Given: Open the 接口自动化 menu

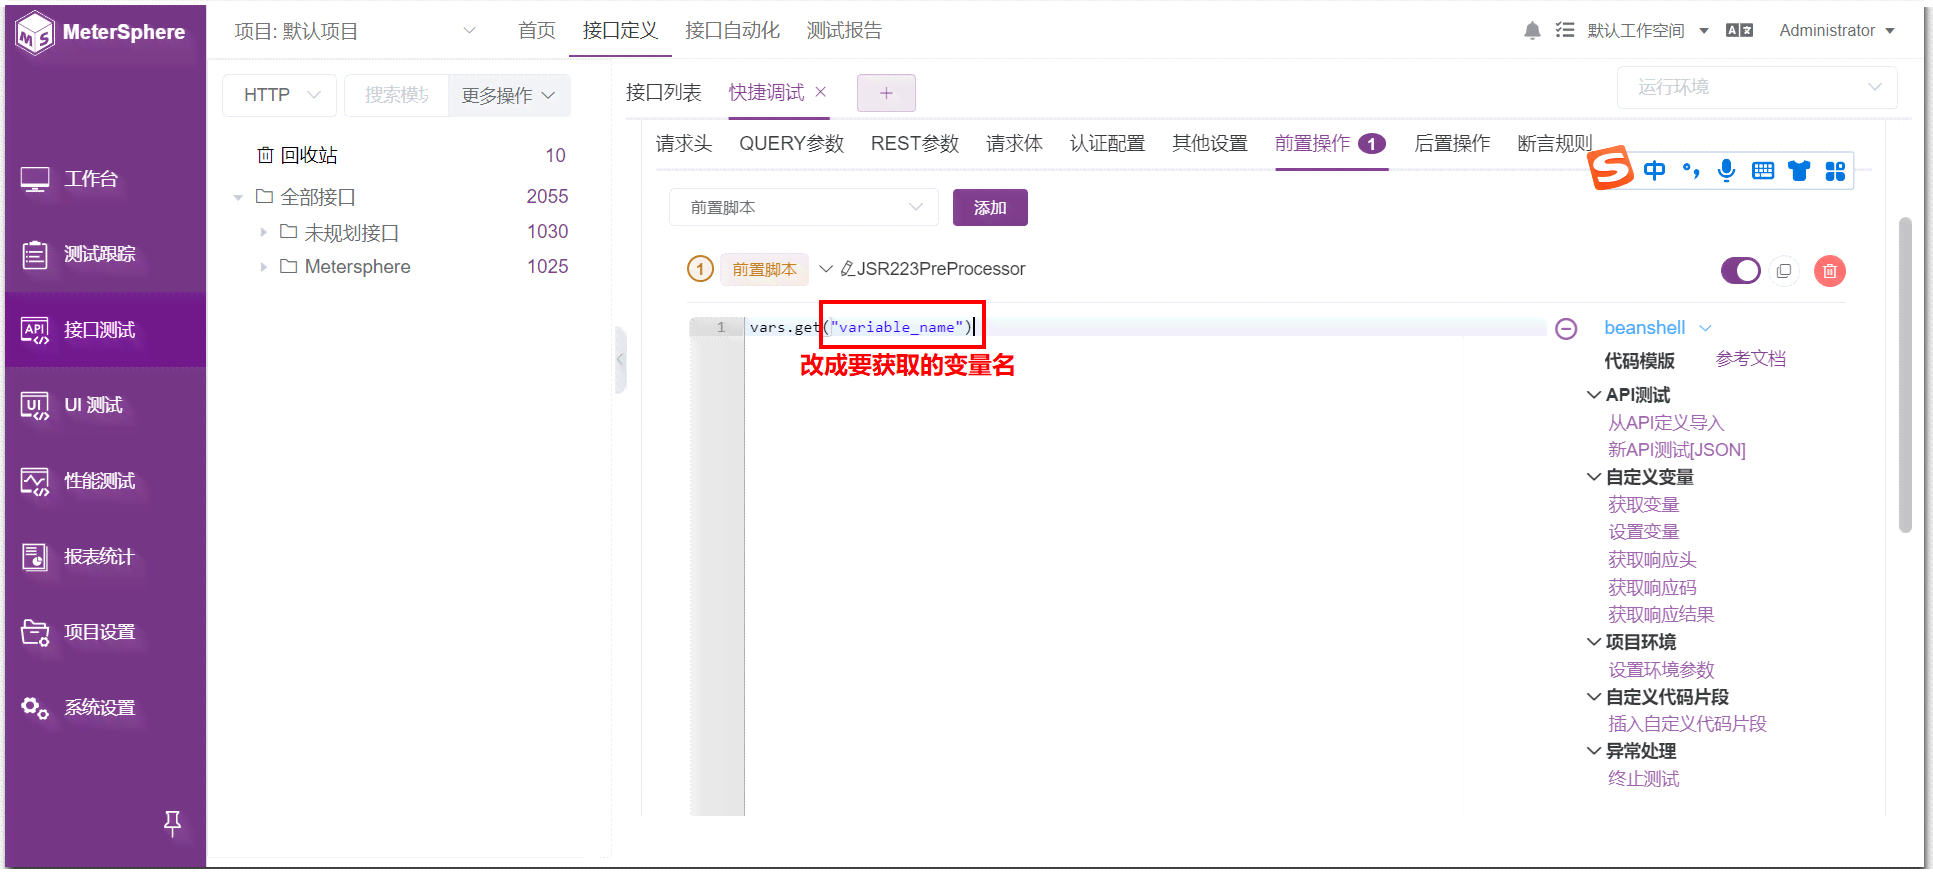Looking at the screenshot, I should pyautogui.click(x=732, y=31).
